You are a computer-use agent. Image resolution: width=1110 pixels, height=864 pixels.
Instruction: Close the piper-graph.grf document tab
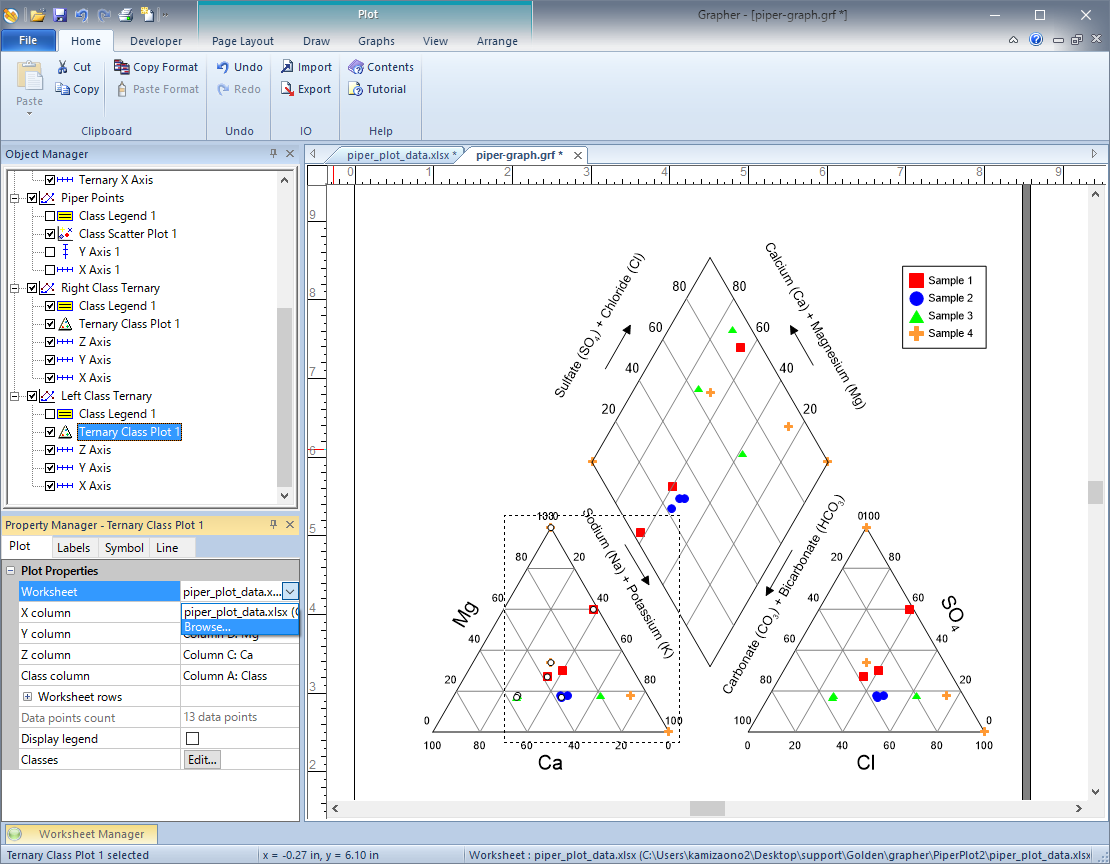[578, 155]
